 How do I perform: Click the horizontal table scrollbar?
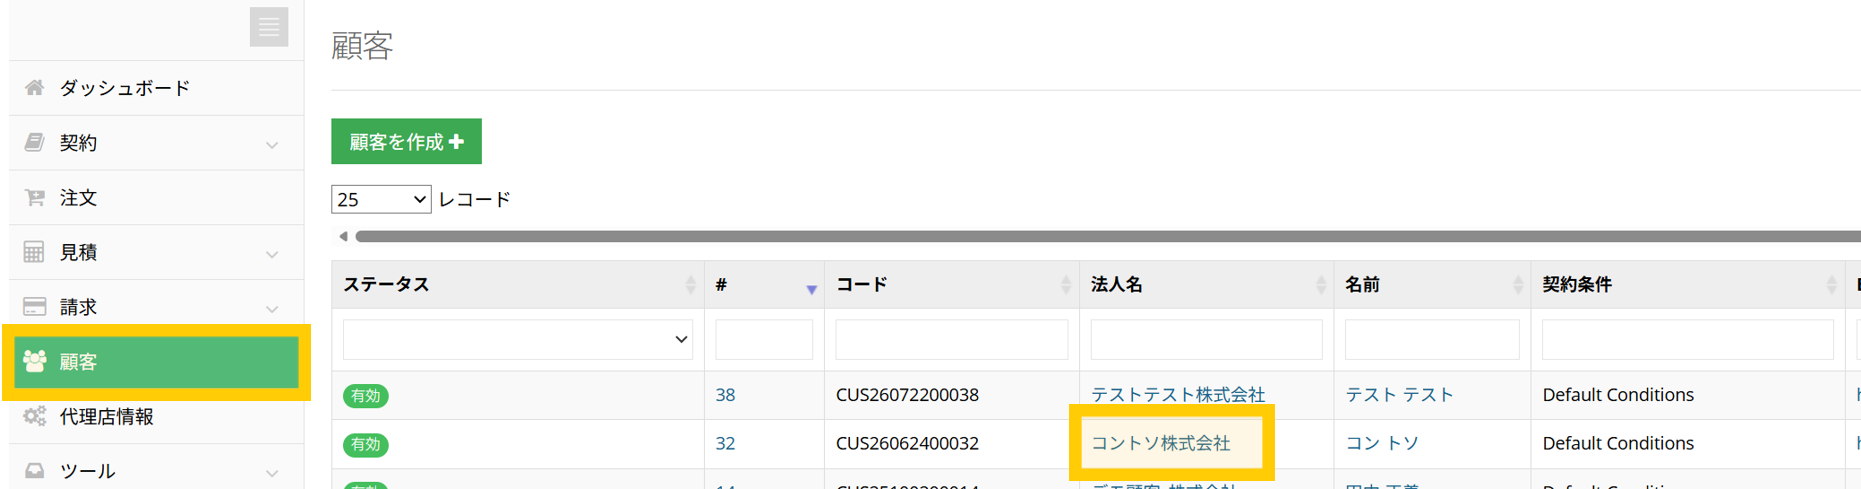tap(1108, 237)
